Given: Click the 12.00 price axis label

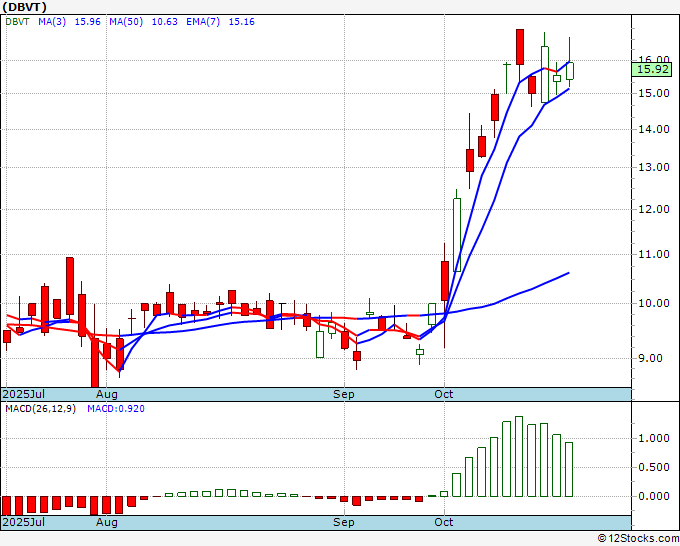Looking at the screenshot, I should [x=654, y=209].
